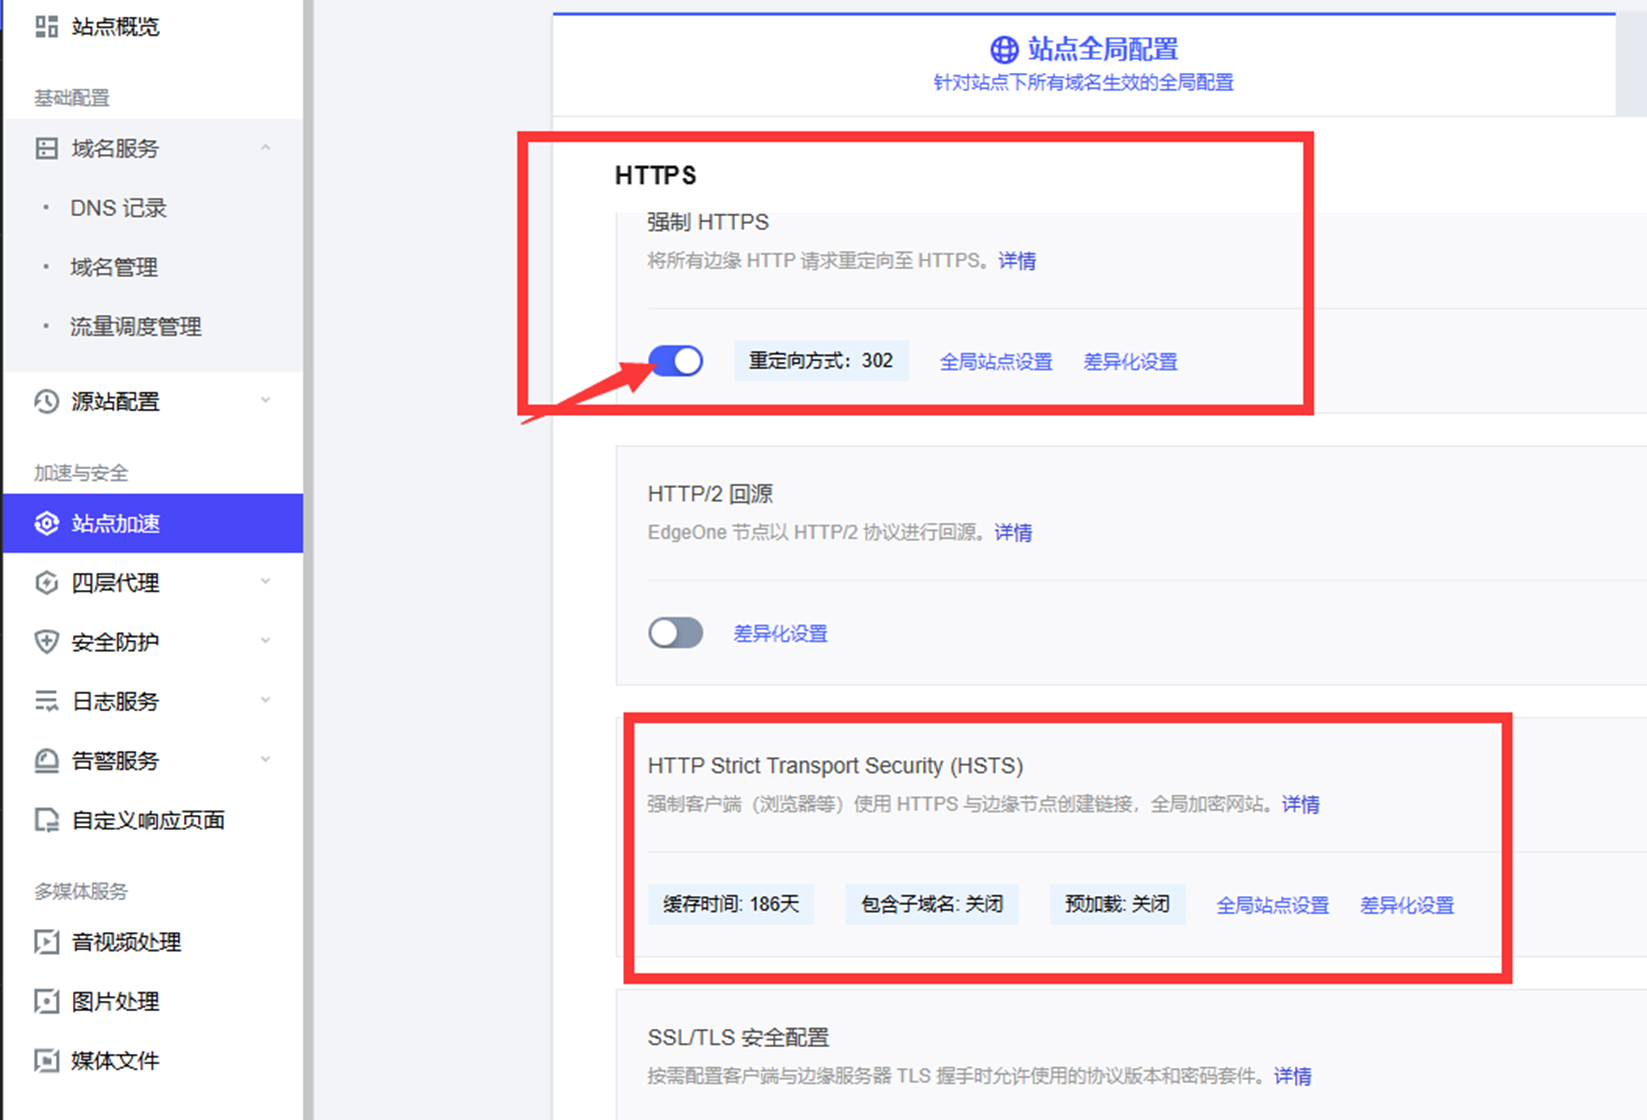Click the 告警服务 bell icon

click(x=46, y=761)
